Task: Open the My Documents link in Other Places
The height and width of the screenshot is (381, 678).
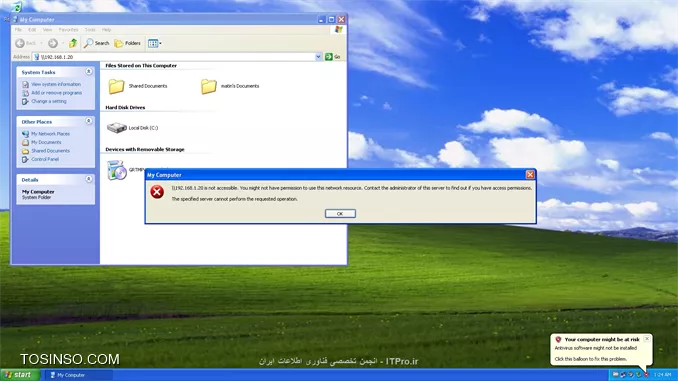Action: coord(46,142)
